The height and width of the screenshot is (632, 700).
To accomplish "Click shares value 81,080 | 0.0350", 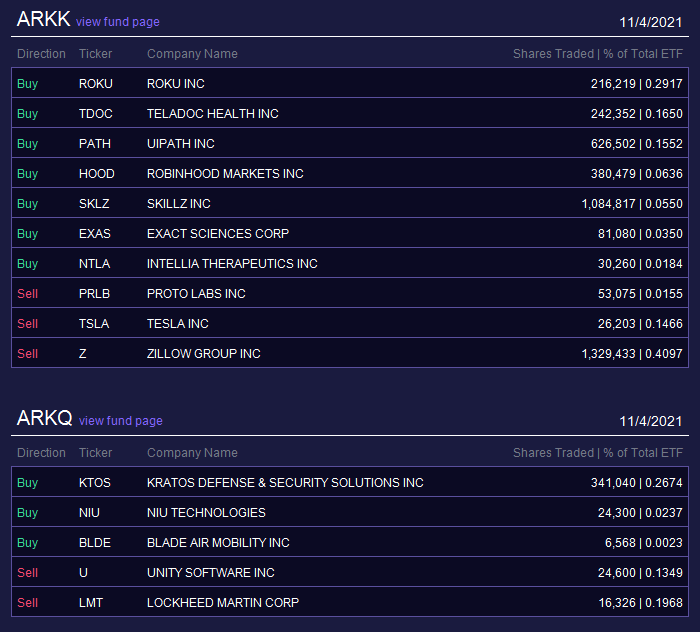I will click(x=640, y=233).
